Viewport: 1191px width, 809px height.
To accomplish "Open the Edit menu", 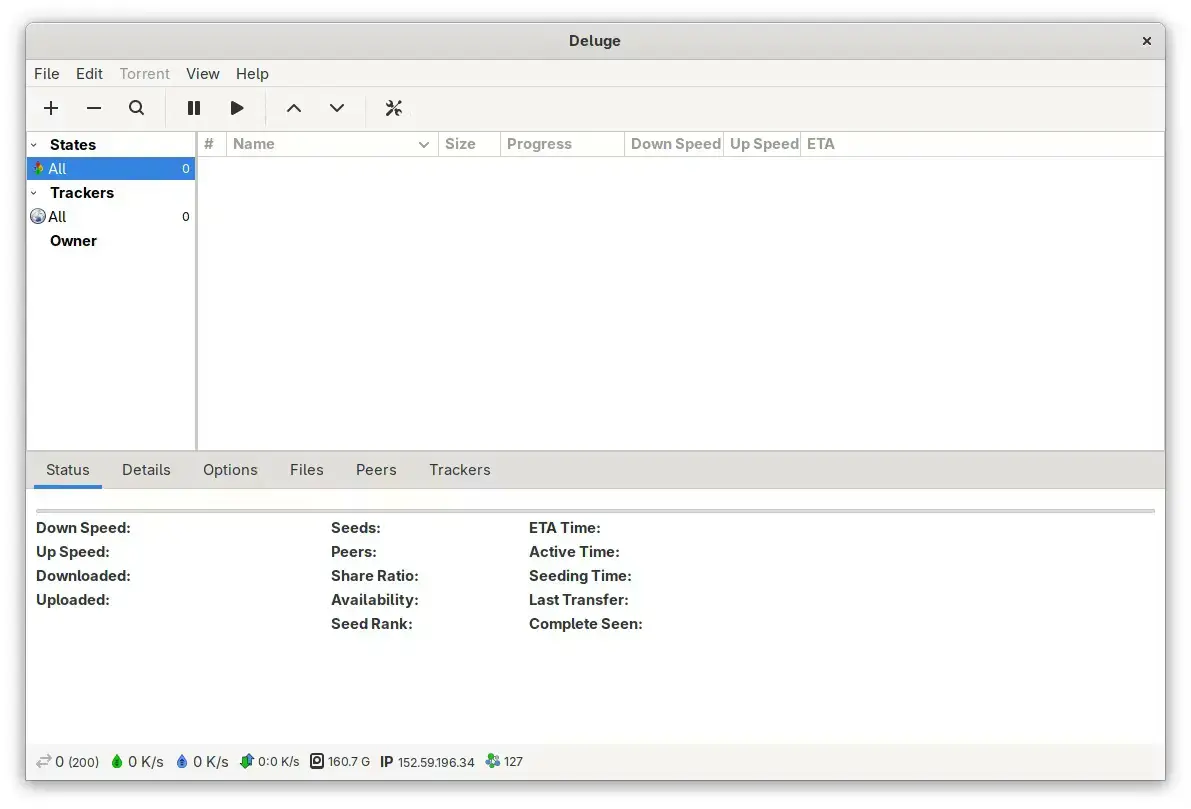I will 89,74.
